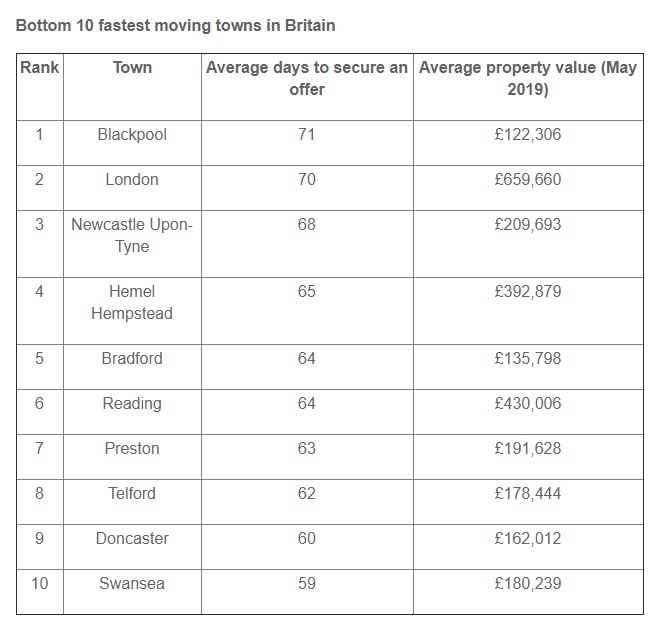This screenshot has height=628, width=656.
Task: Select the Swansea town cell
Action: (132, 583)
